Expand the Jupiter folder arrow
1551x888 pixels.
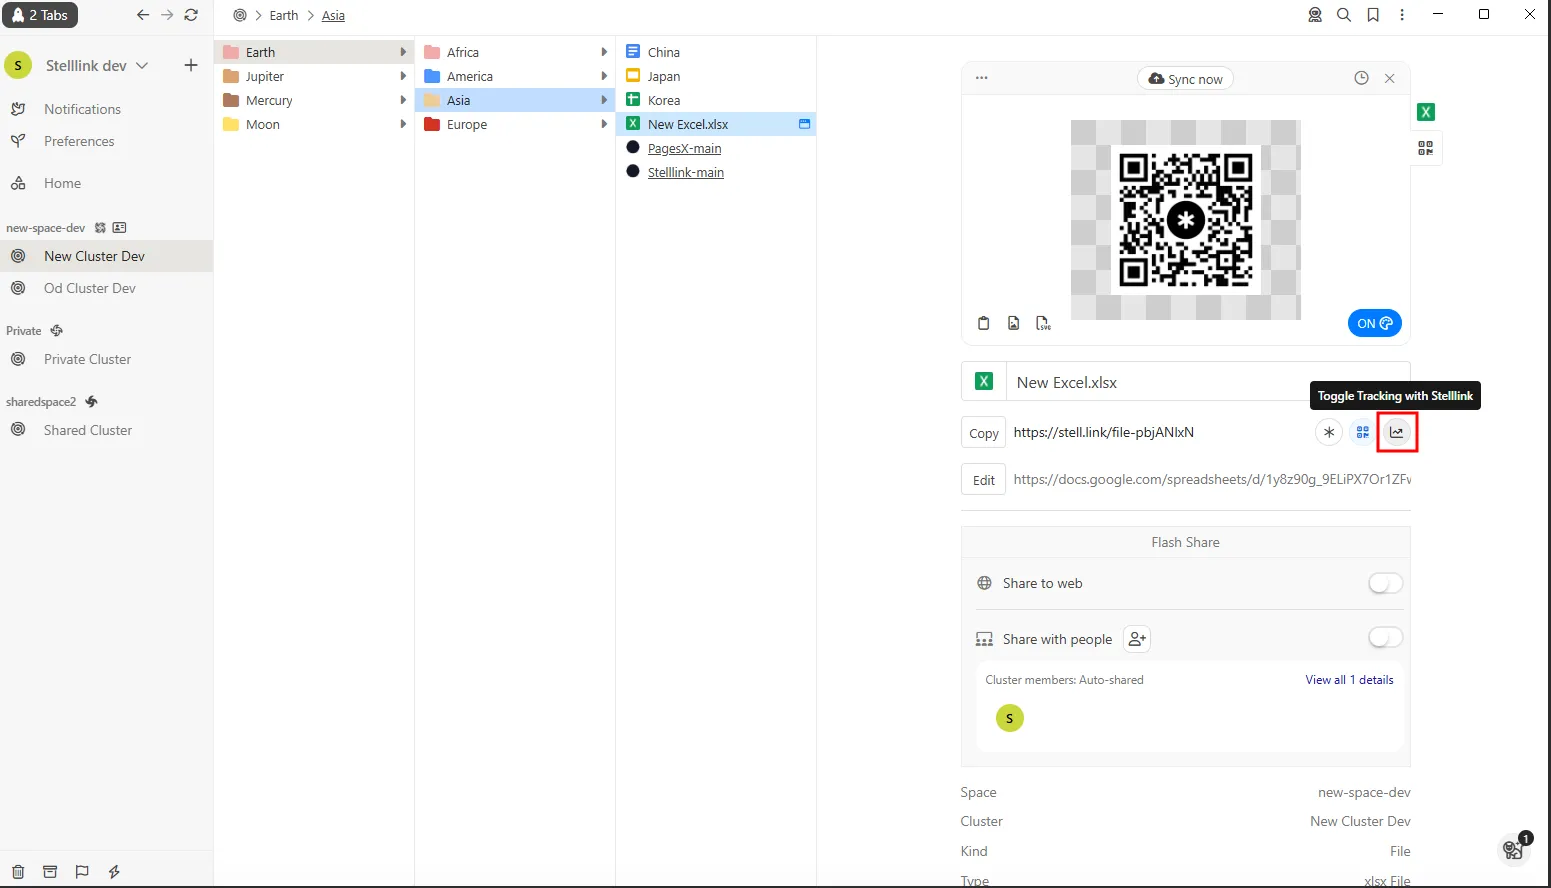[x=403, y=76]
